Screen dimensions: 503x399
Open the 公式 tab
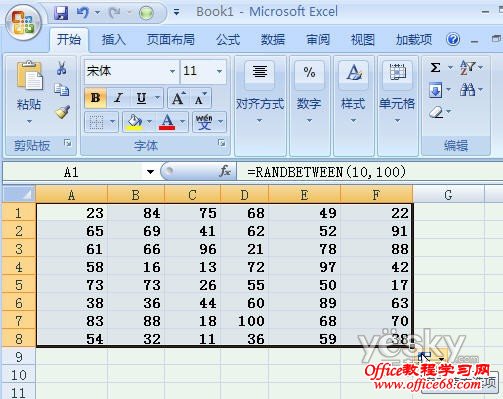(x=228, y=40)
